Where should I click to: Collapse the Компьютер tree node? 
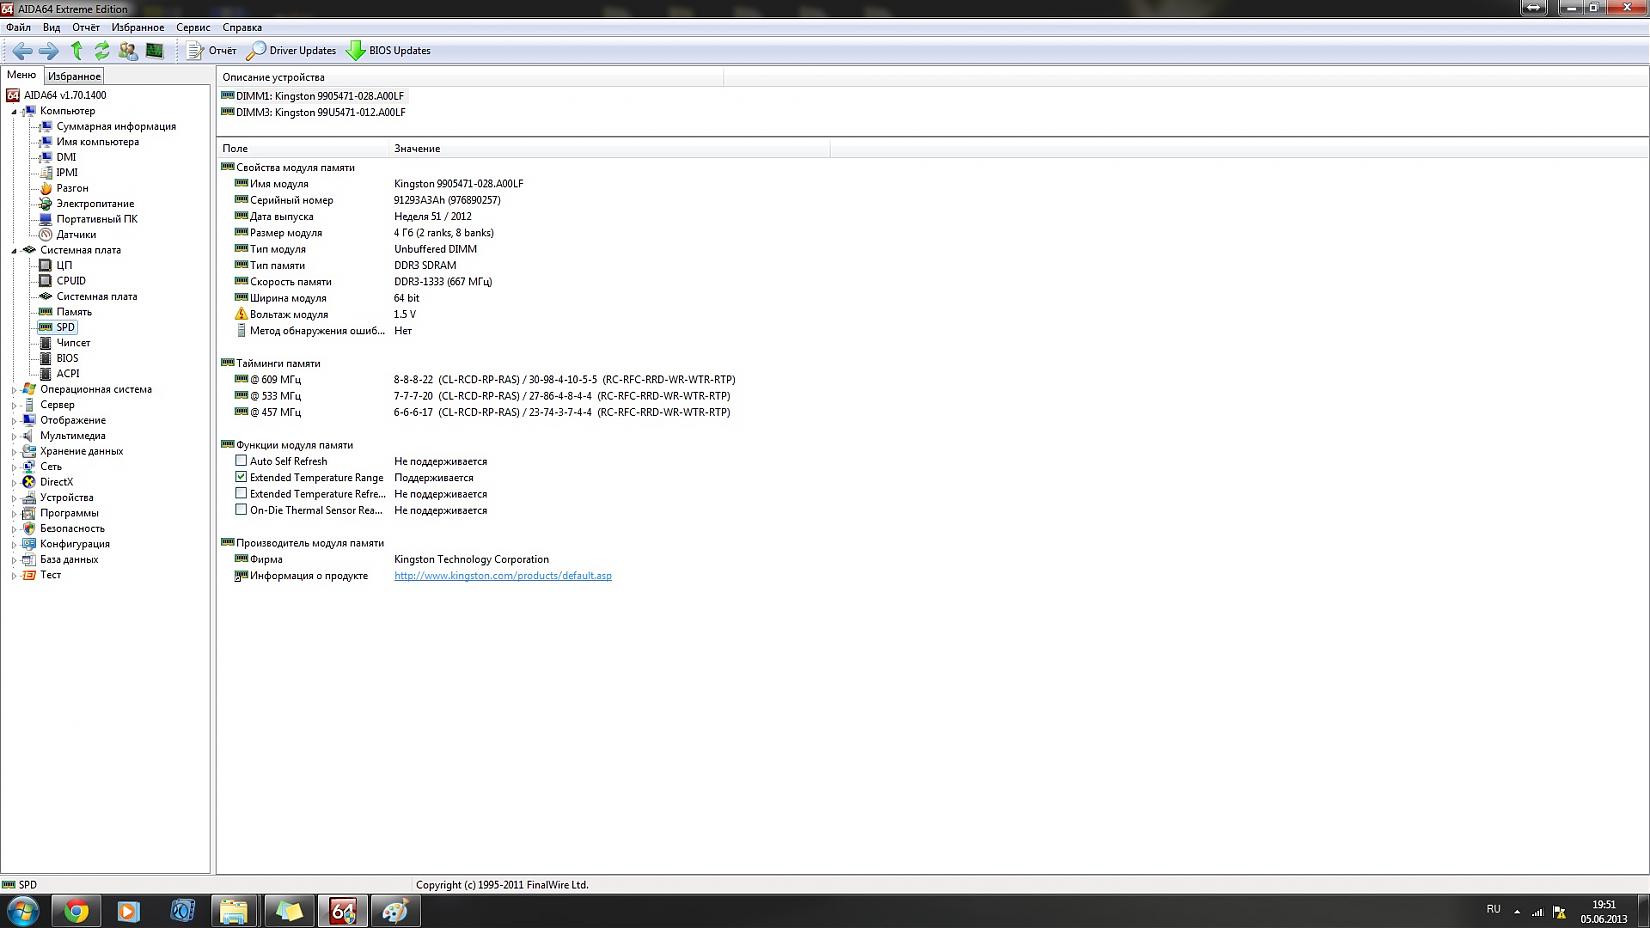tap(14, 111)
